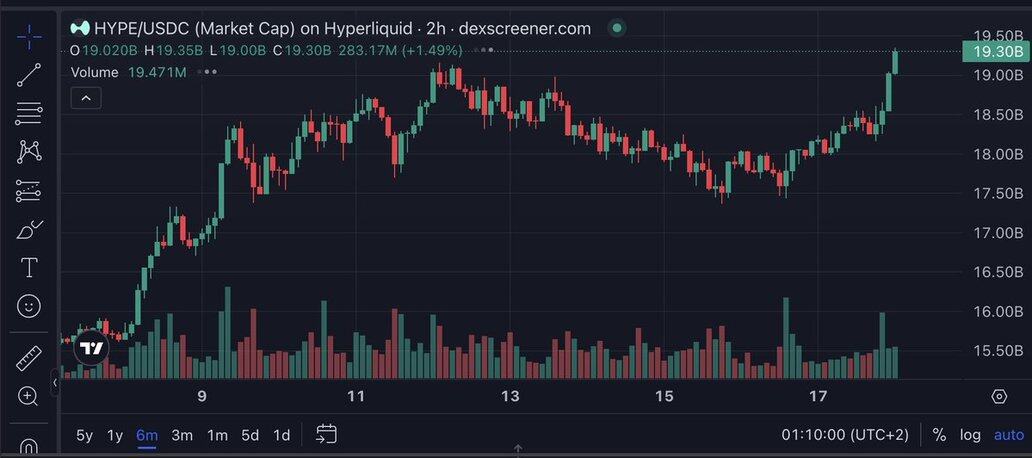
Task: Click the Volume value 19.471M
Action: 157,72
